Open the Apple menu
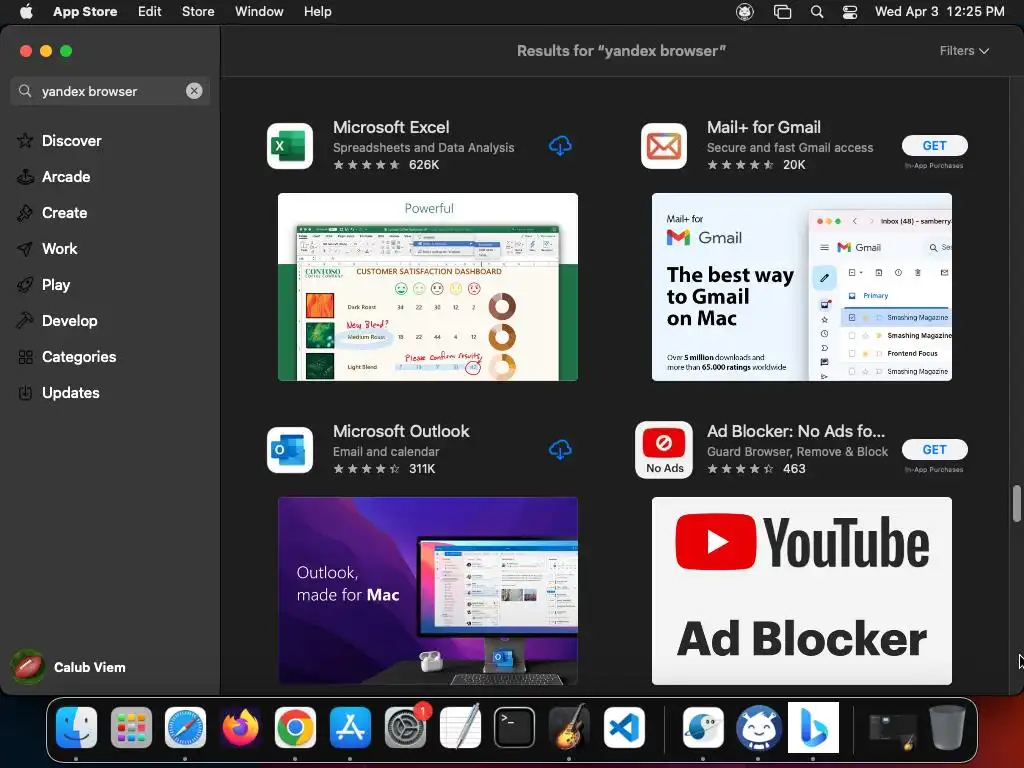 tap(26, 12)
